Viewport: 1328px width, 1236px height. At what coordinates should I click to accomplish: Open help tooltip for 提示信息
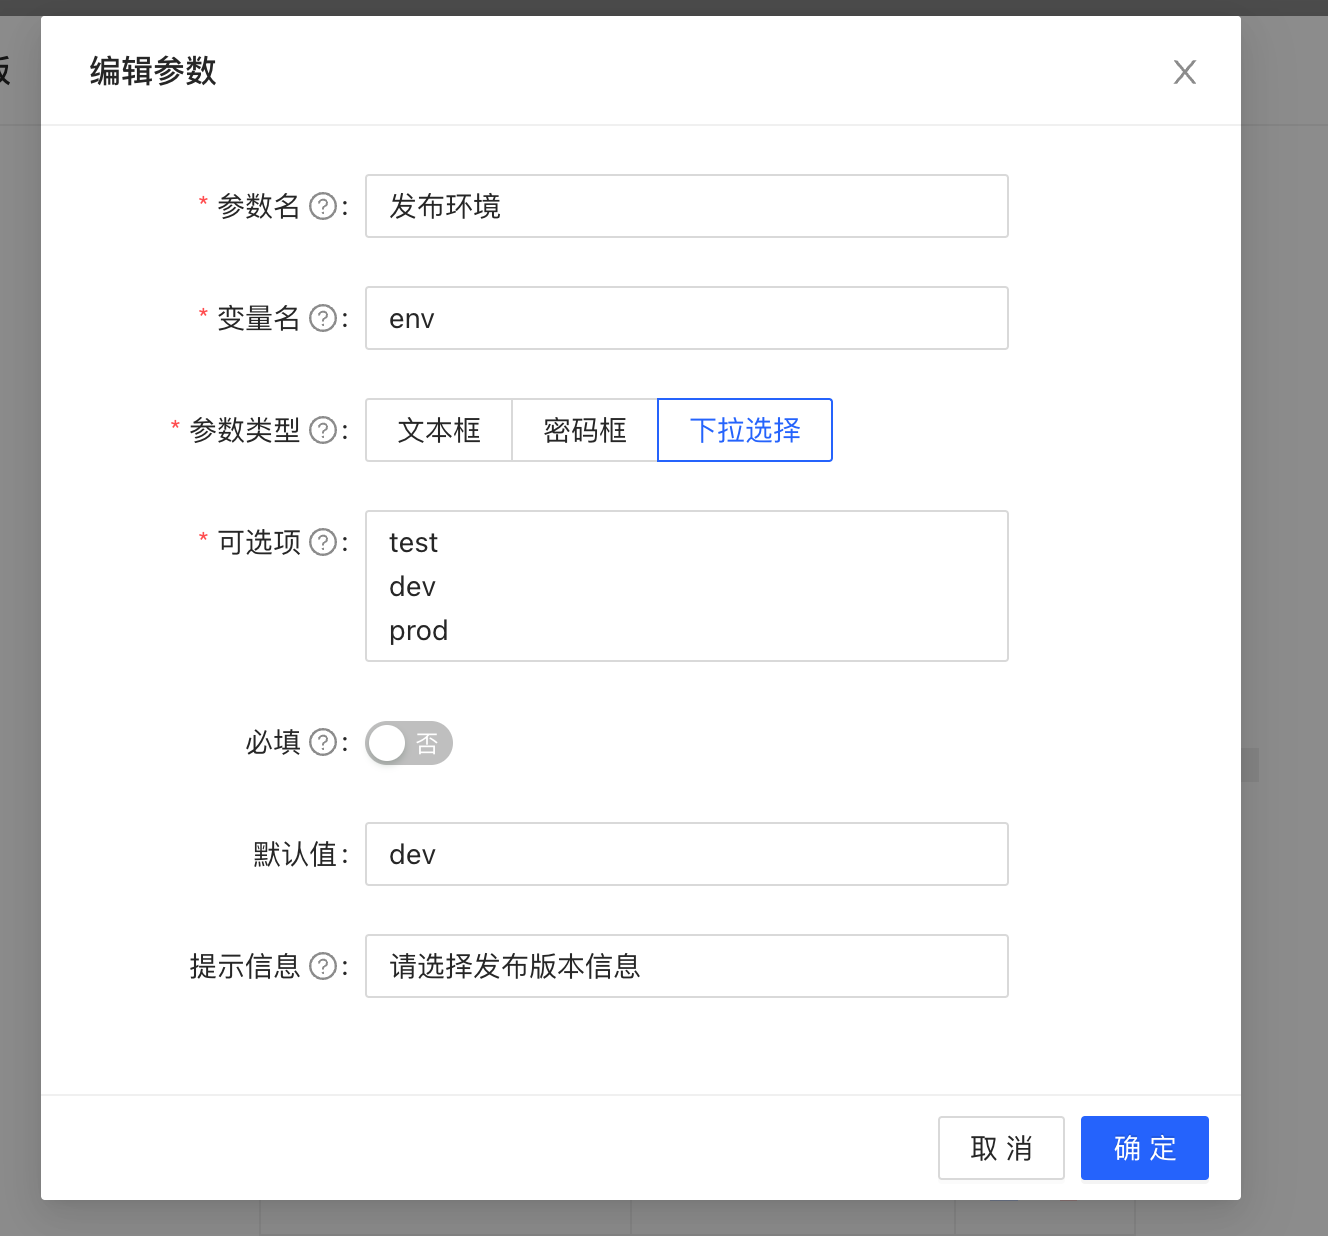322,966
